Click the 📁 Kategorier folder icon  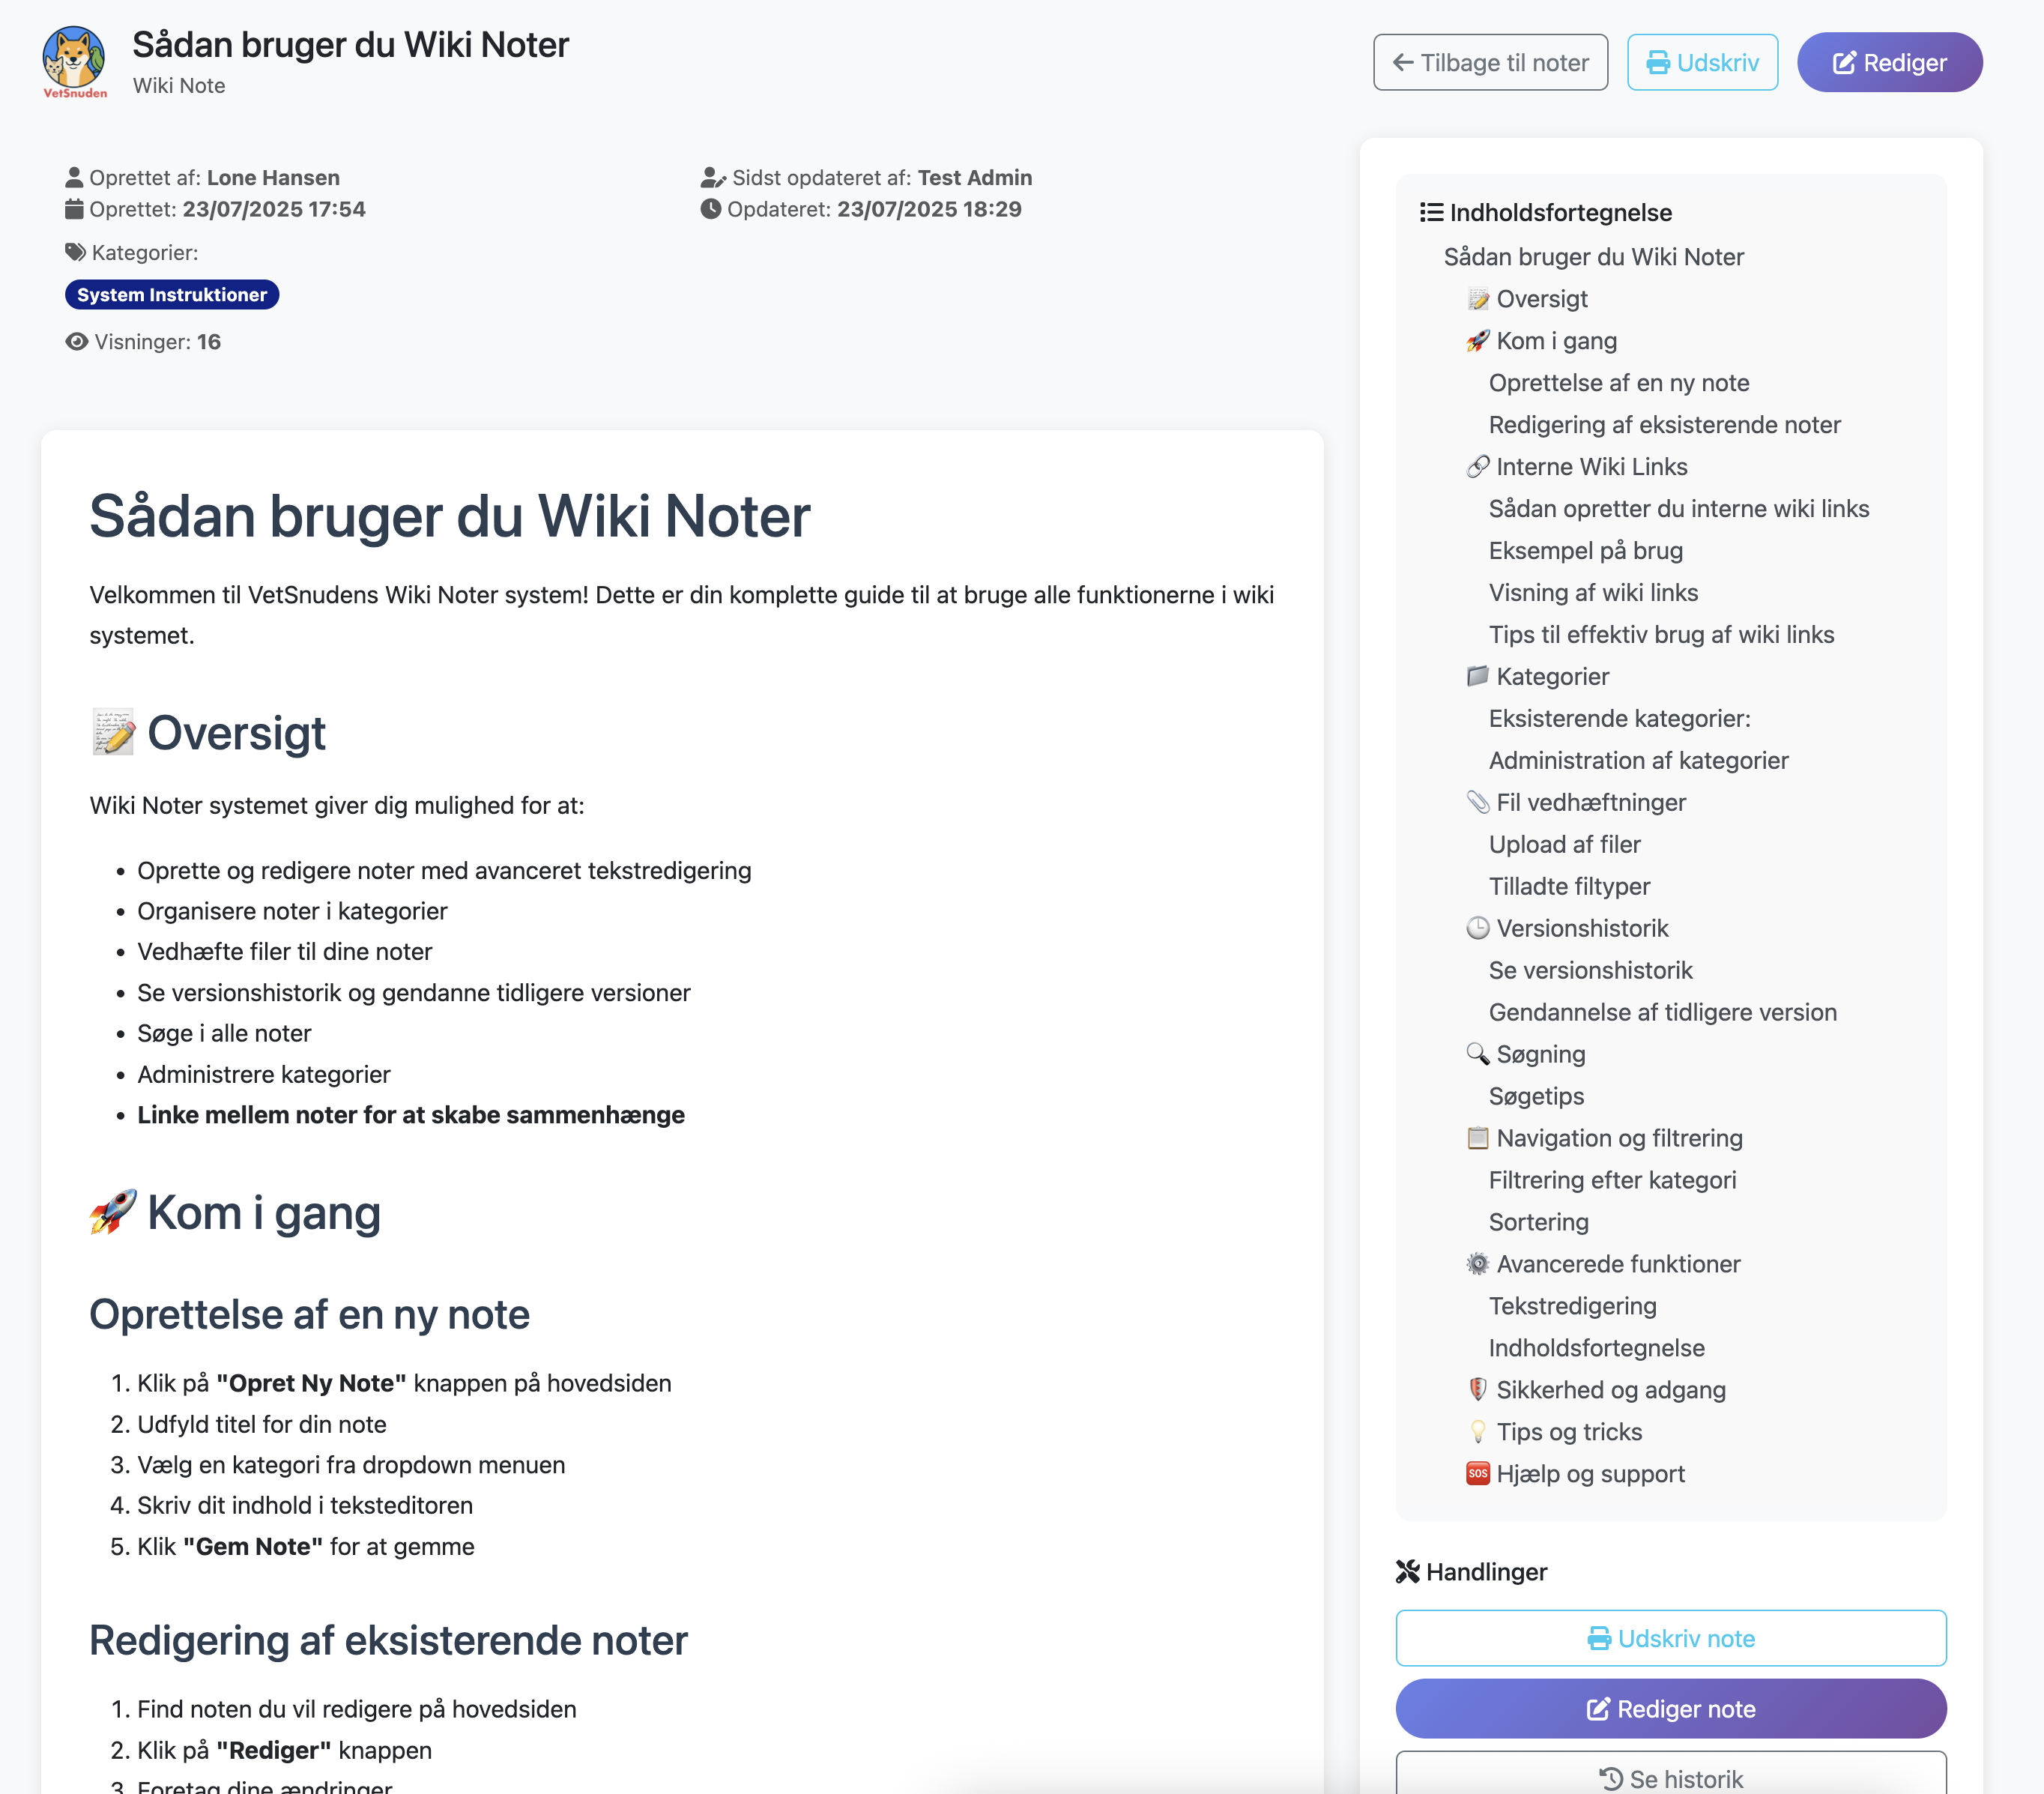point(1477,676)
